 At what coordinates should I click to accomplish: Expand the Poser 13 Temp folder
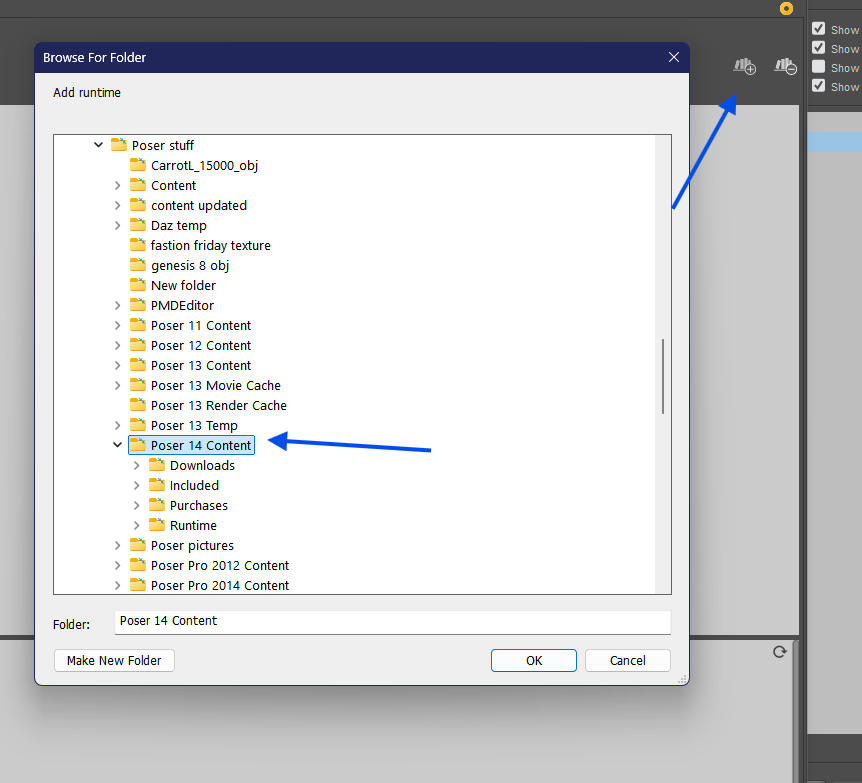[117, 426]
